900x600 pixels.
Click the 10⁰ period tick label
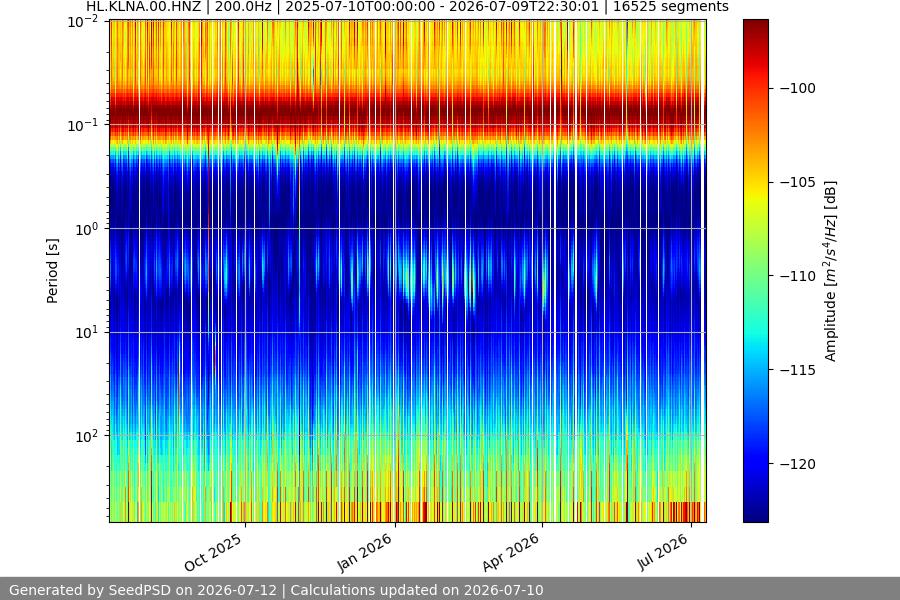[x=87, y=229]
